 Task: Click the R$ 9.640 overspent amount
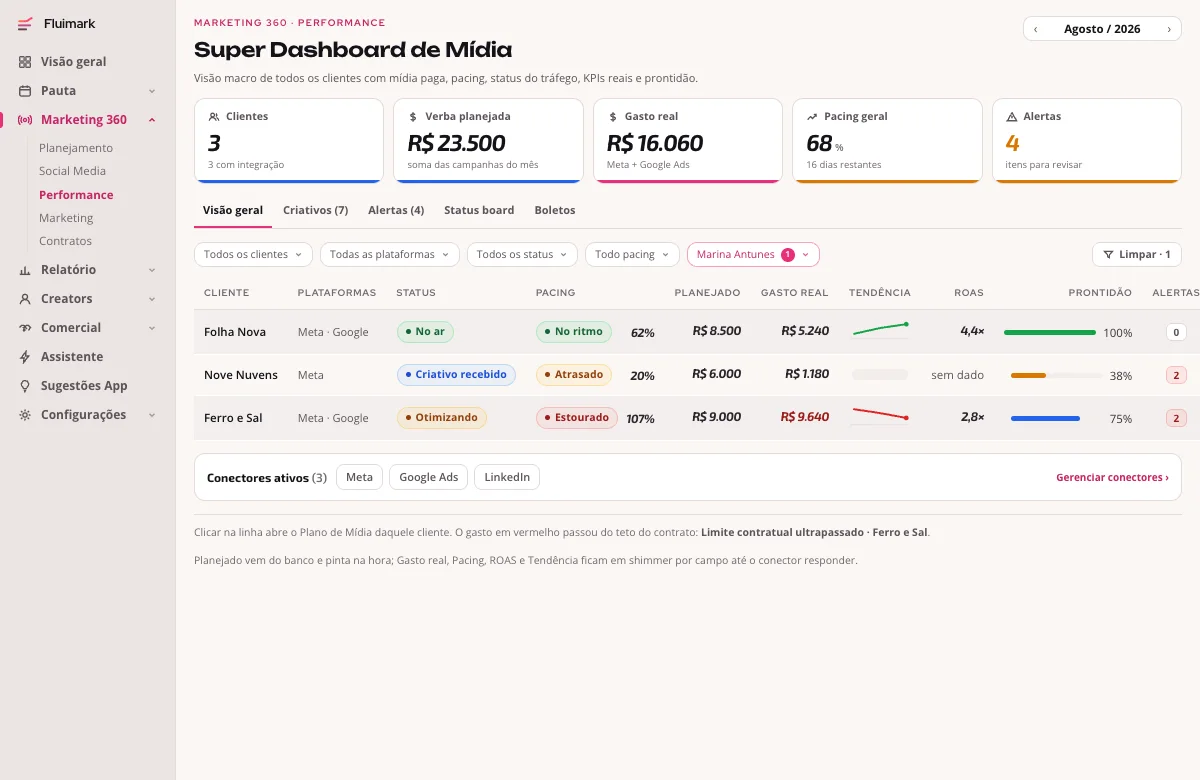coord(805,417)
